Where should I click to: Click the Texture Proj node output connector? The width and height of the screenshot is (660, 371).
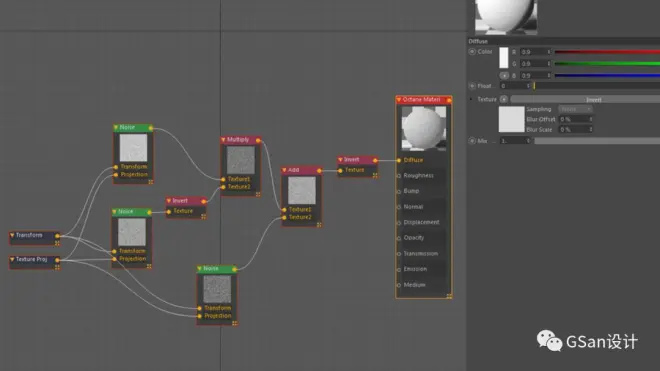coord(57,260)
